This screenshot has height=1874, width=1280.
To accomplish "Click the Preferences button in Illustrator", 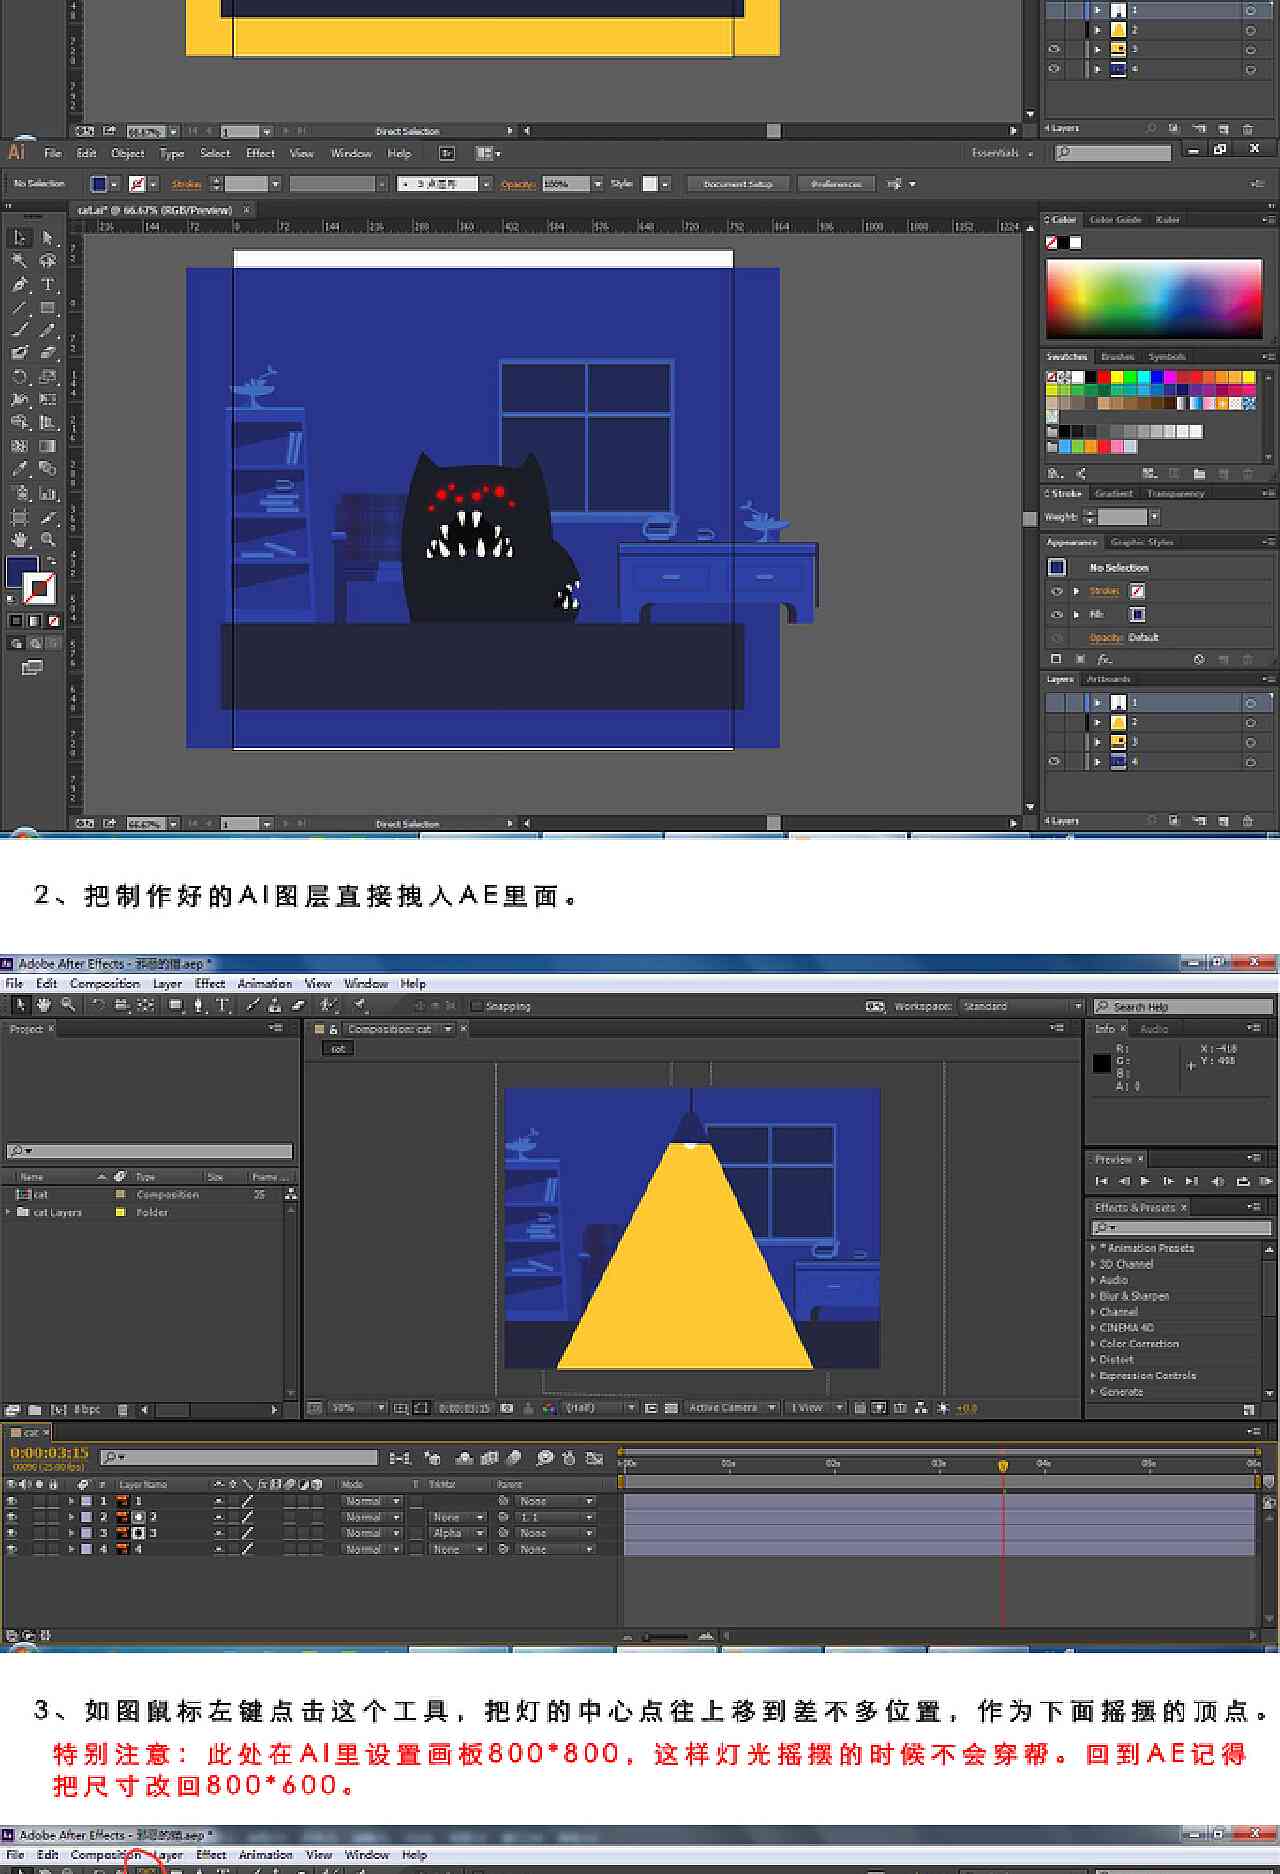I will (836, 184).
